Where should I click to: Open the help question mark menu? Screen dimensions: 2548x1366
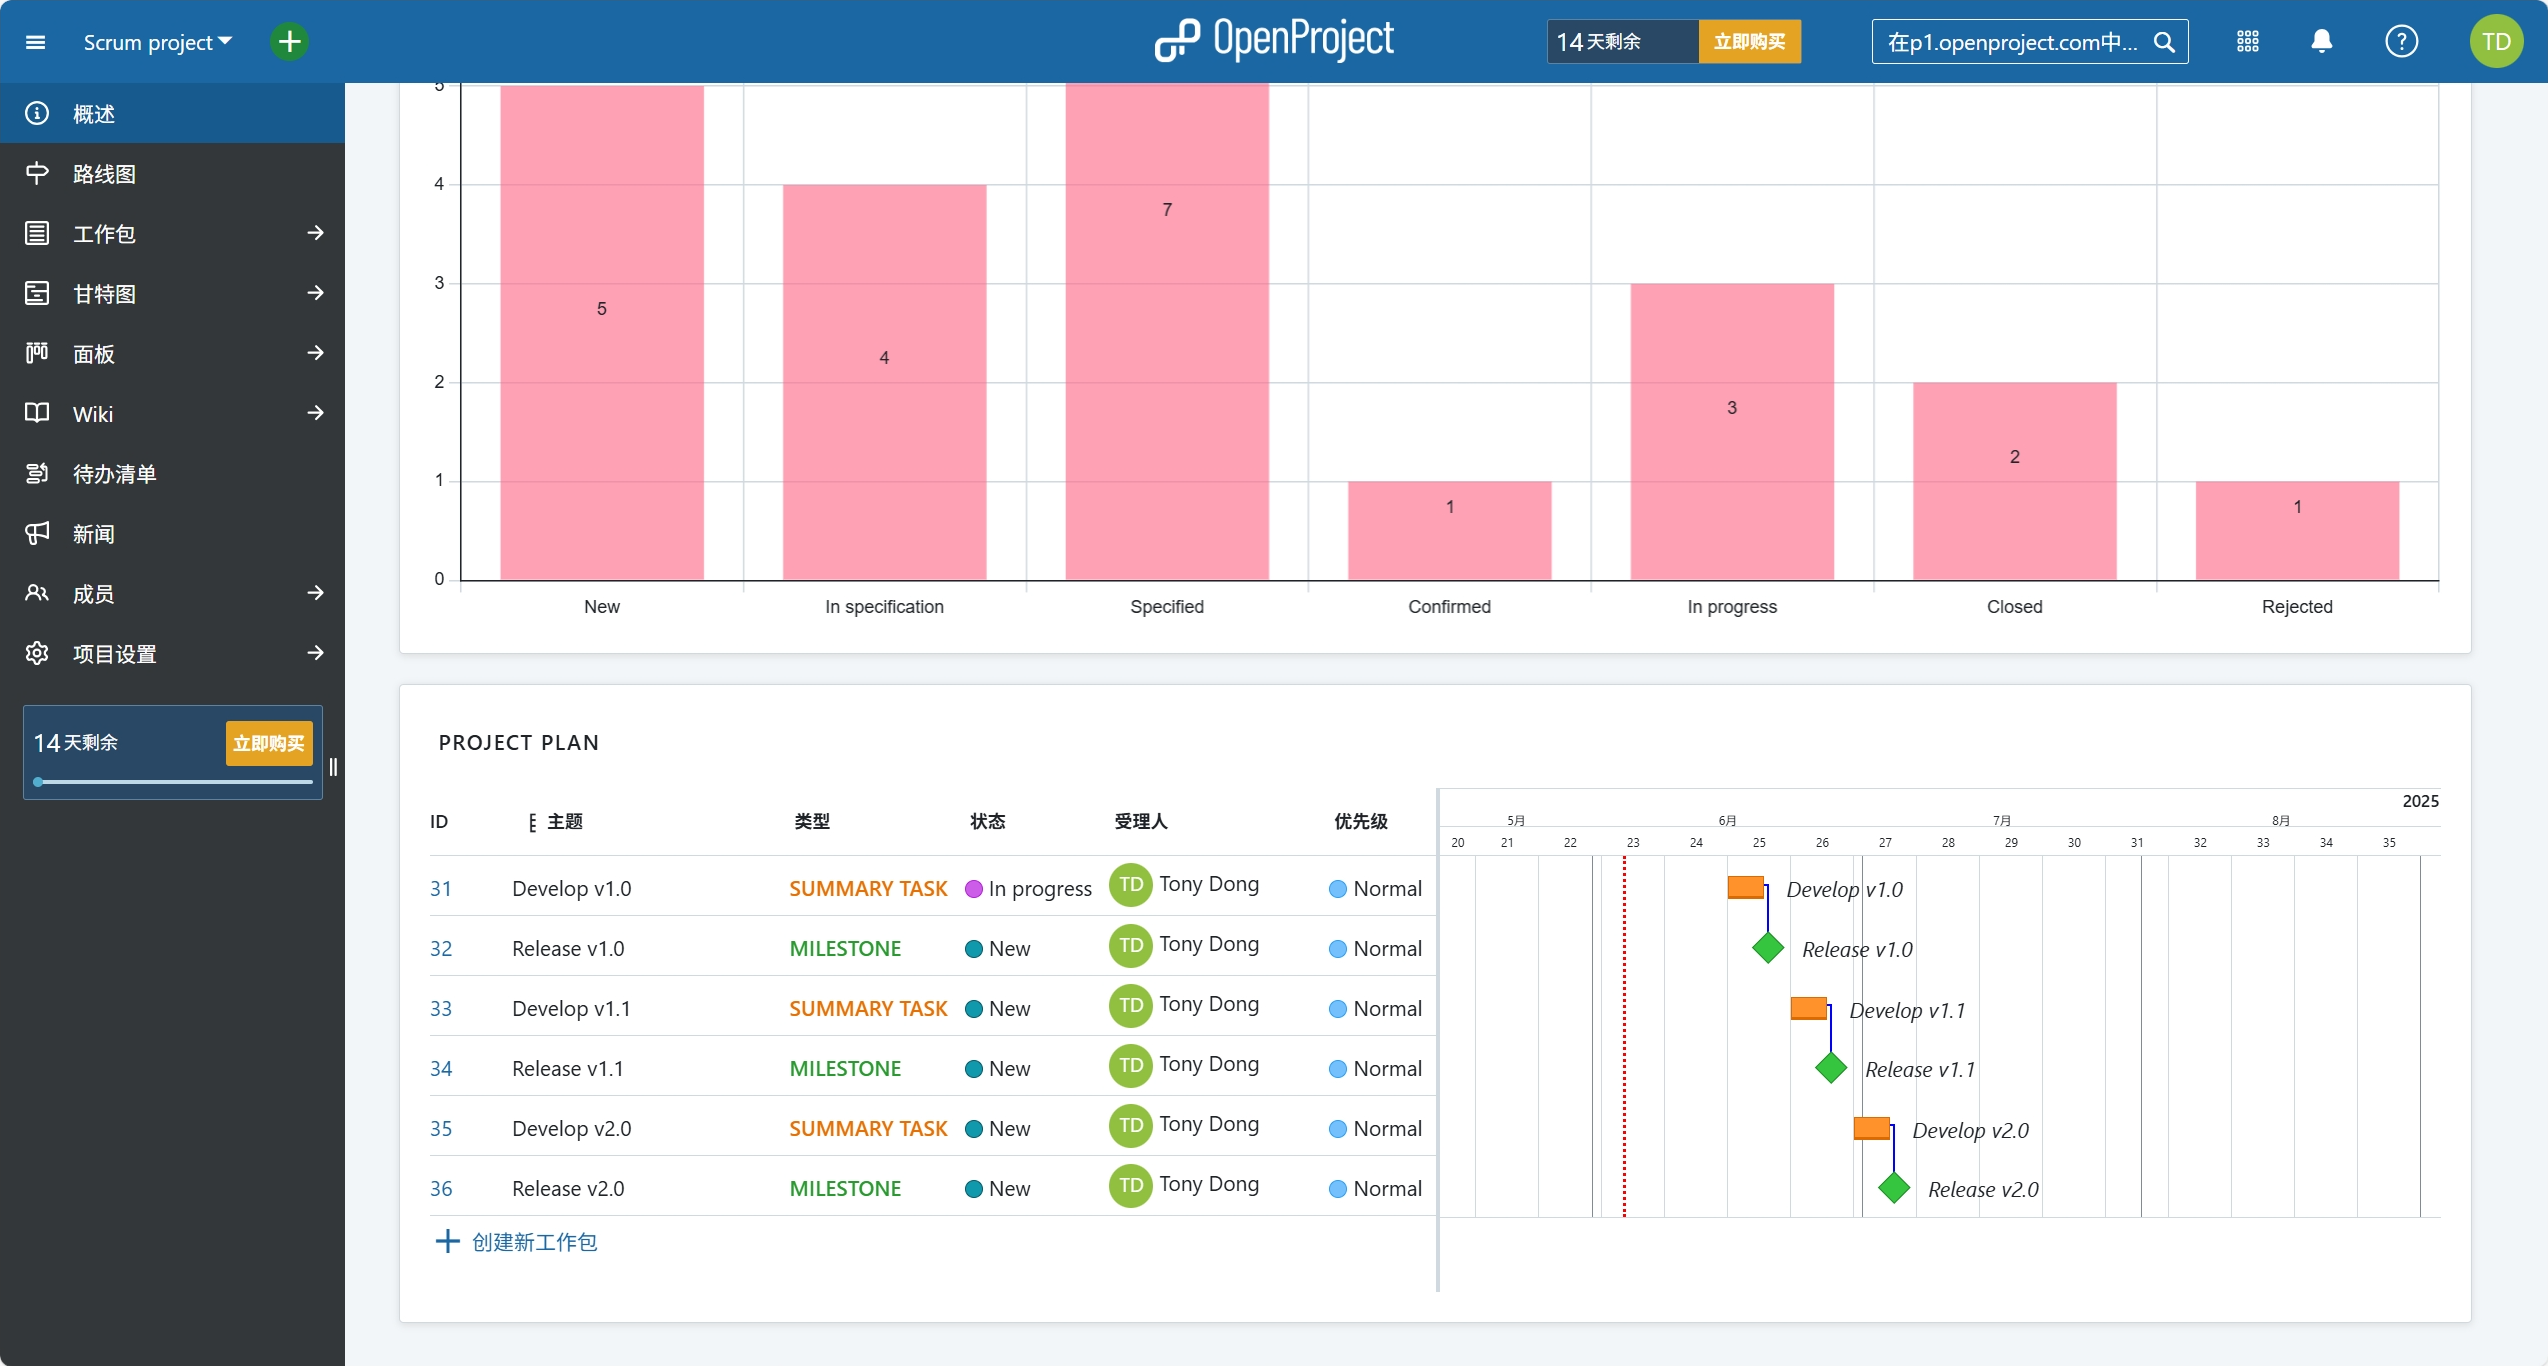2401,42
